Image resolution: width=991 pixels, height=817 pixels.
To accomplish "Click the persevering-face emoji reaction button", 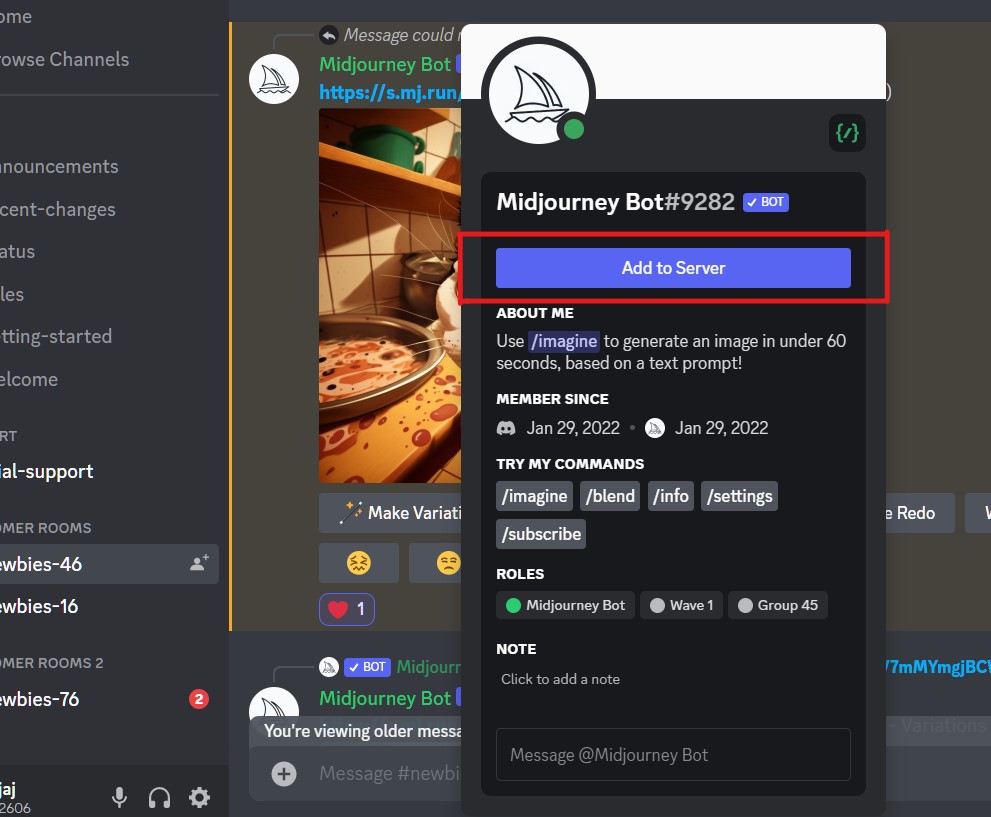I will [x=358, y=563].
